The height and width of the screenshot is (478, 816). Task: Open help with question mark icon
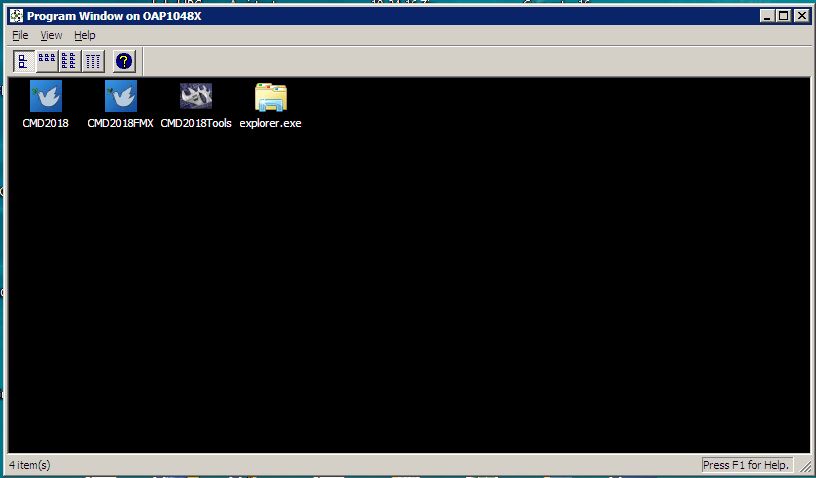pyautogui.click(x=124, y=61)
